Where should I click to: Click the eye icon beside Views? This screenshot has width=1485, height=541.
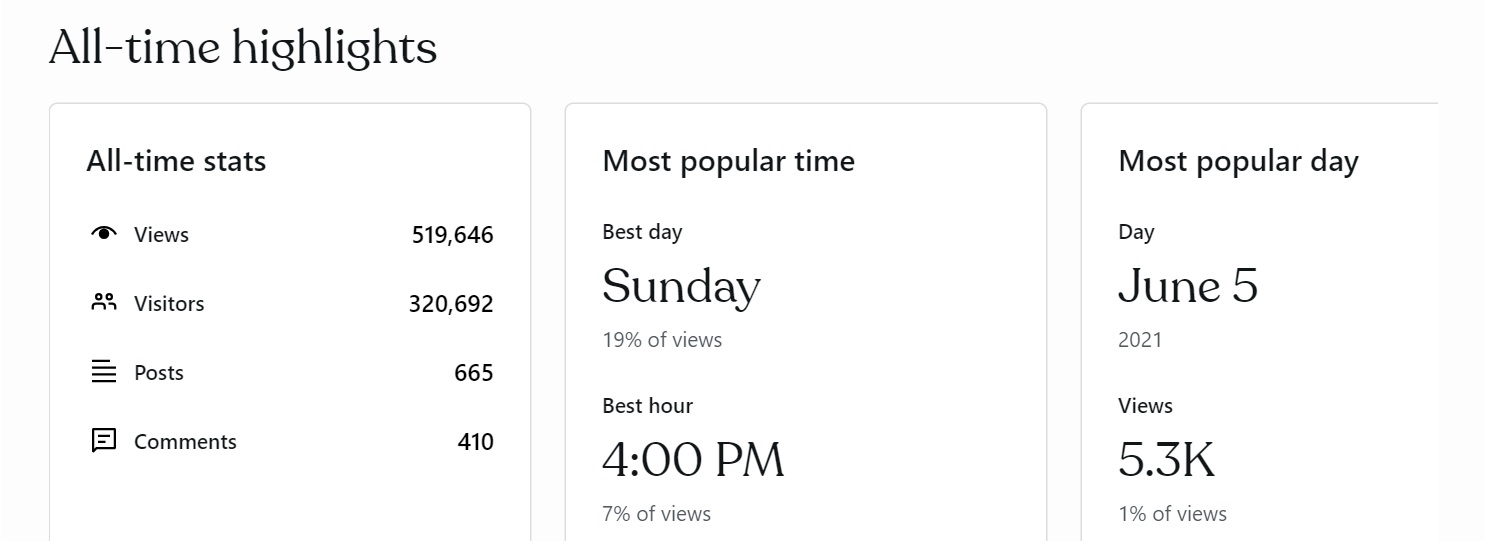point(104,234)
